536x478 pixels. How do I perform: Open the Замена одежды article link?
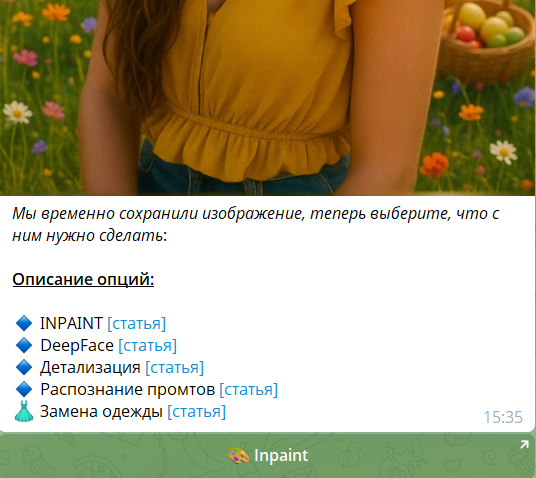197,411
